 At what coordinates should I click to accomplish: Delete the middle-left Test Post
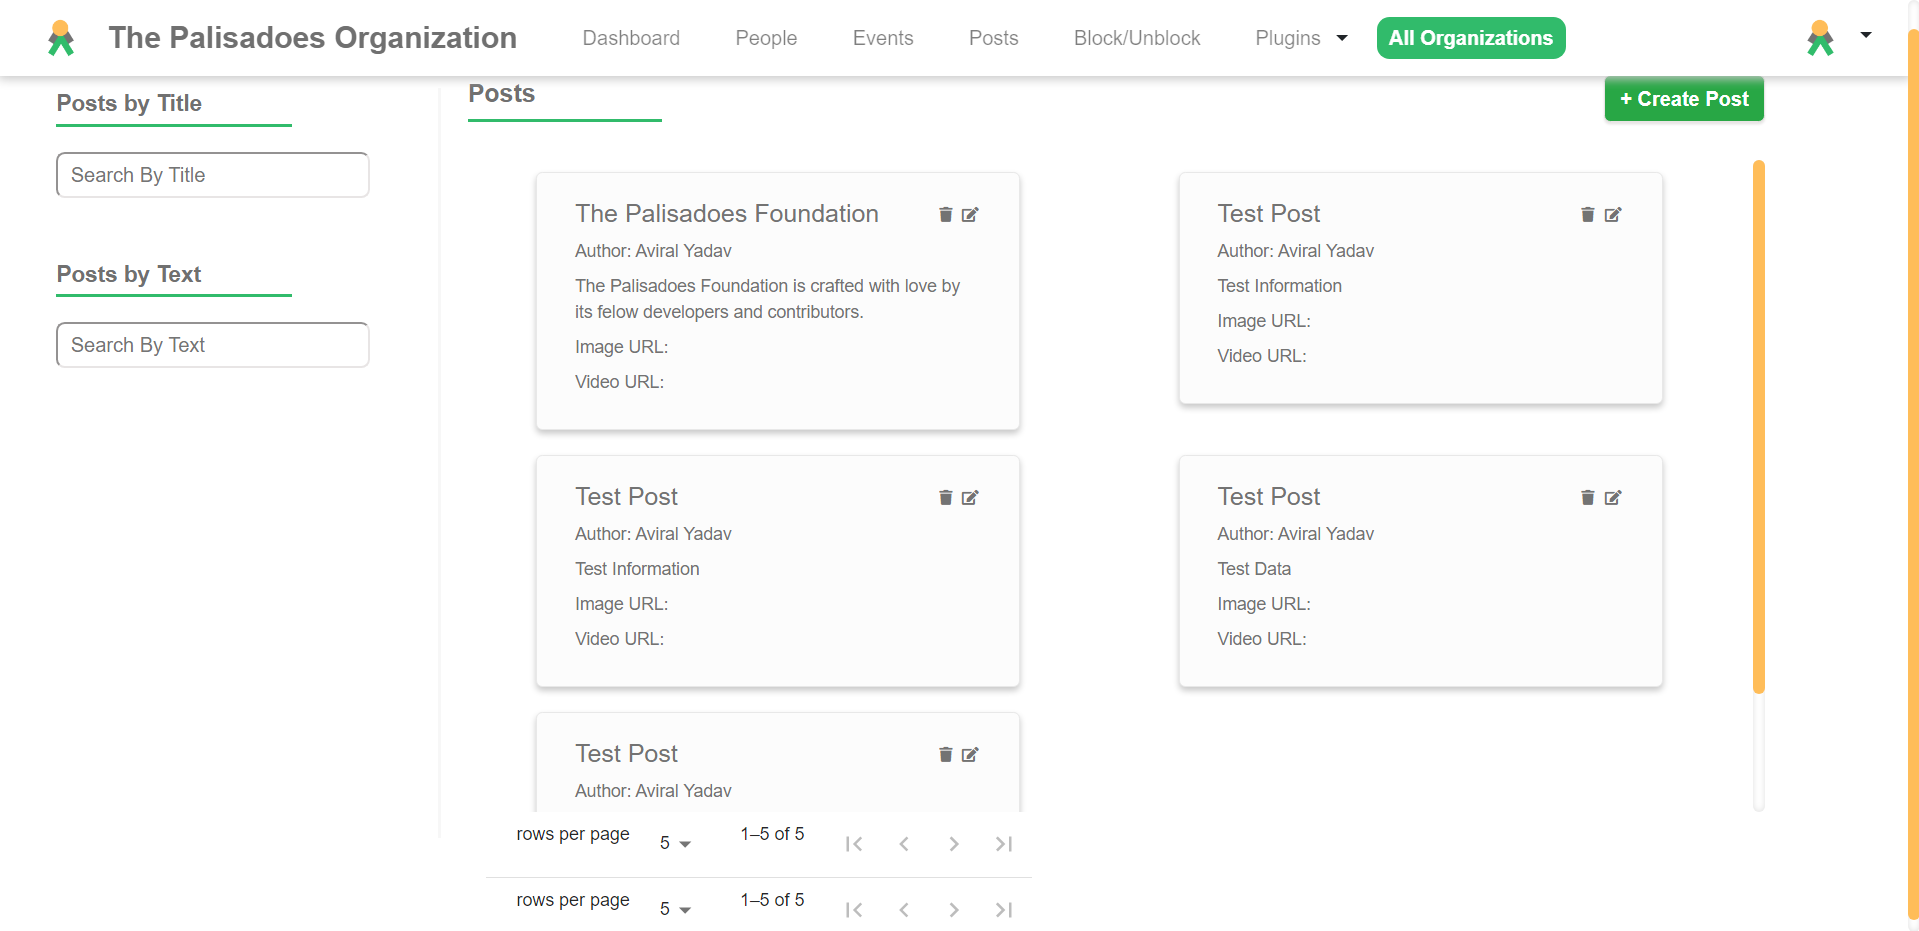coord(945,497)
